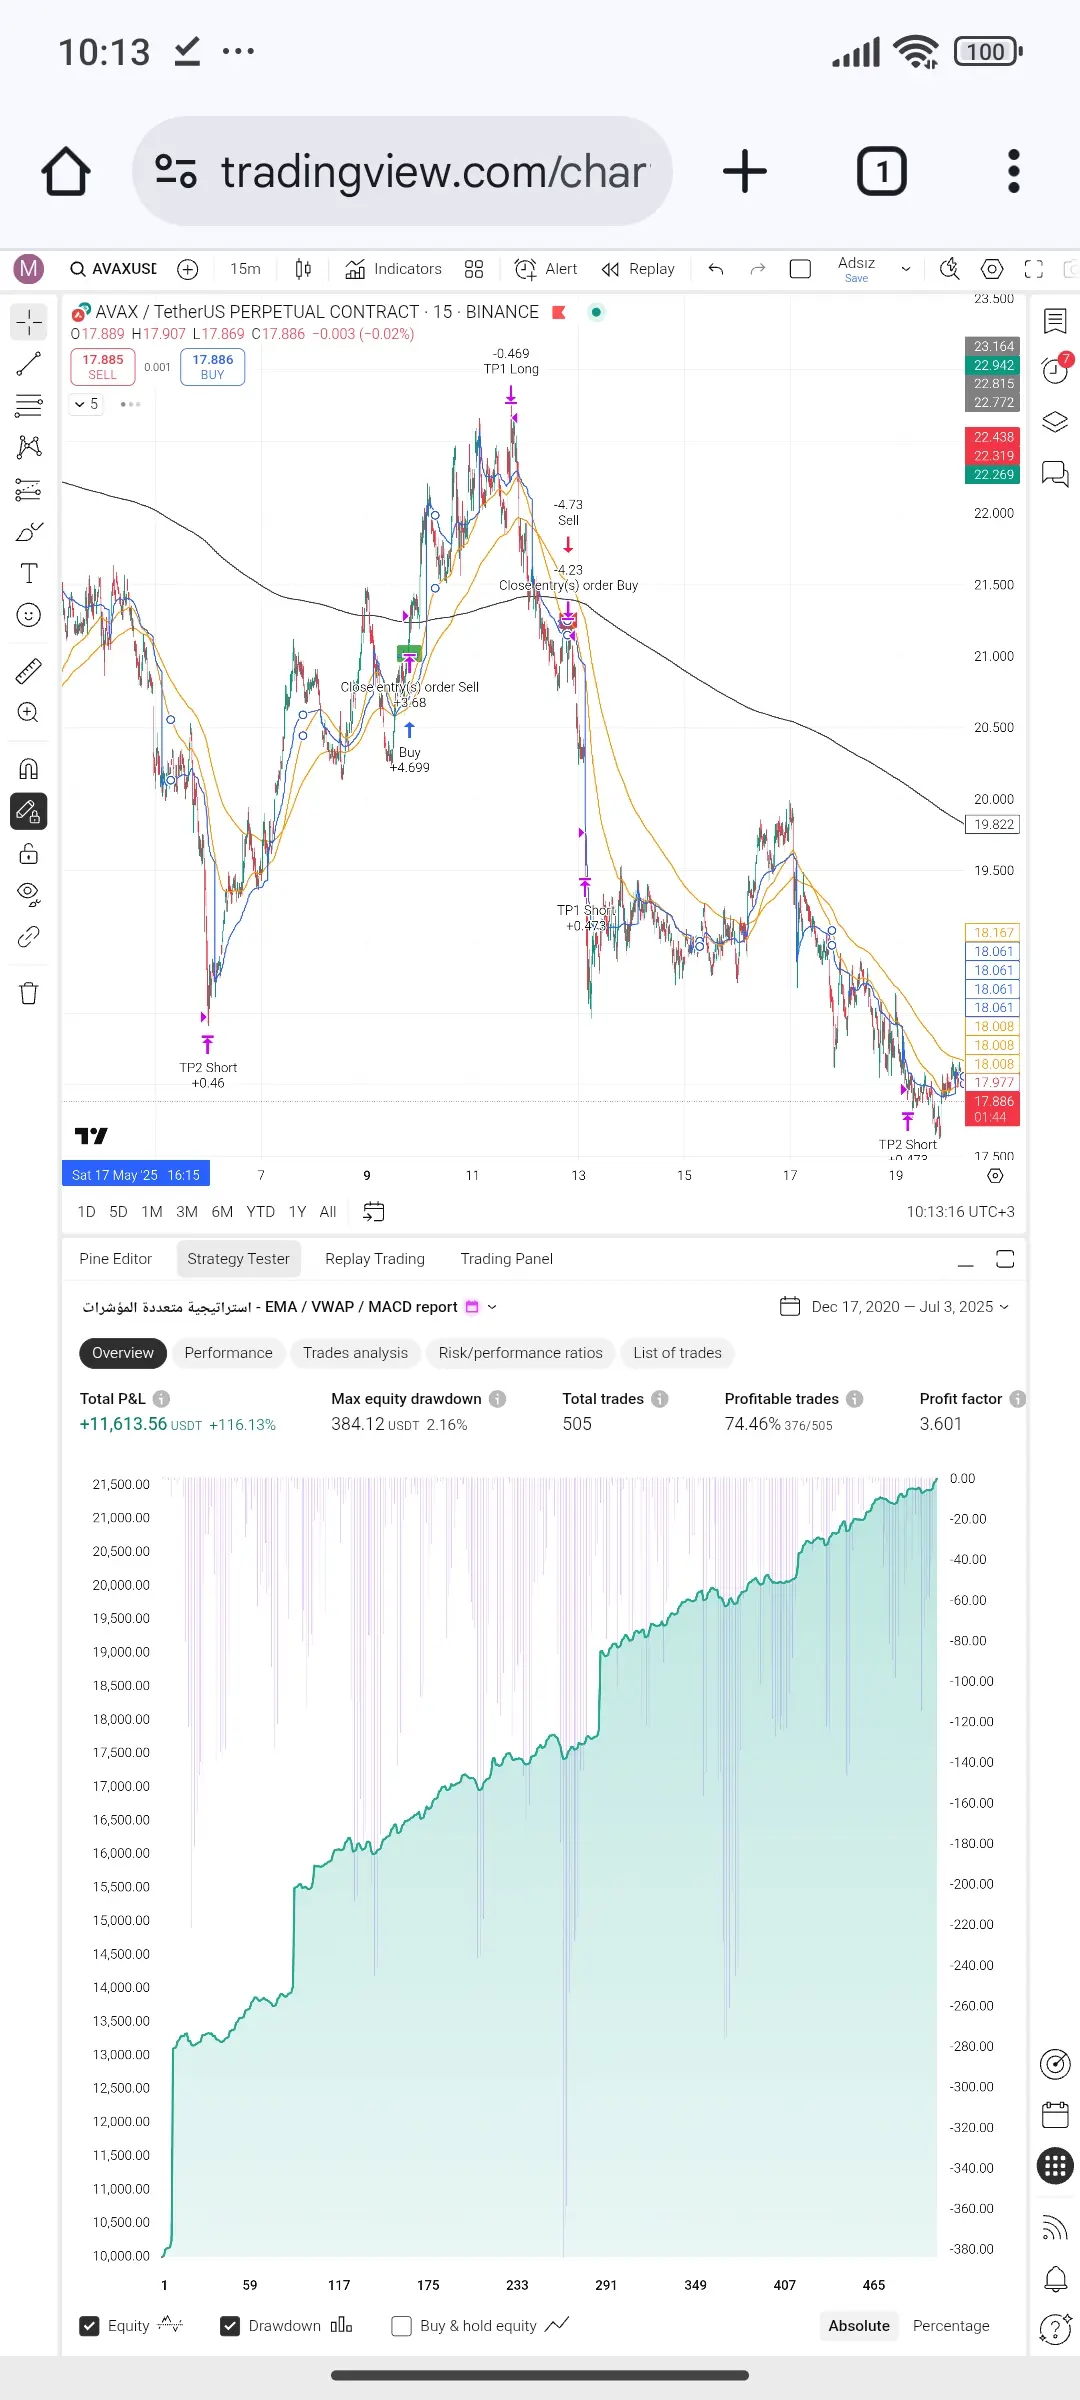This screenshot has height=2400, width=1080.
Task: Undo the last chart action
Action: 716,269
